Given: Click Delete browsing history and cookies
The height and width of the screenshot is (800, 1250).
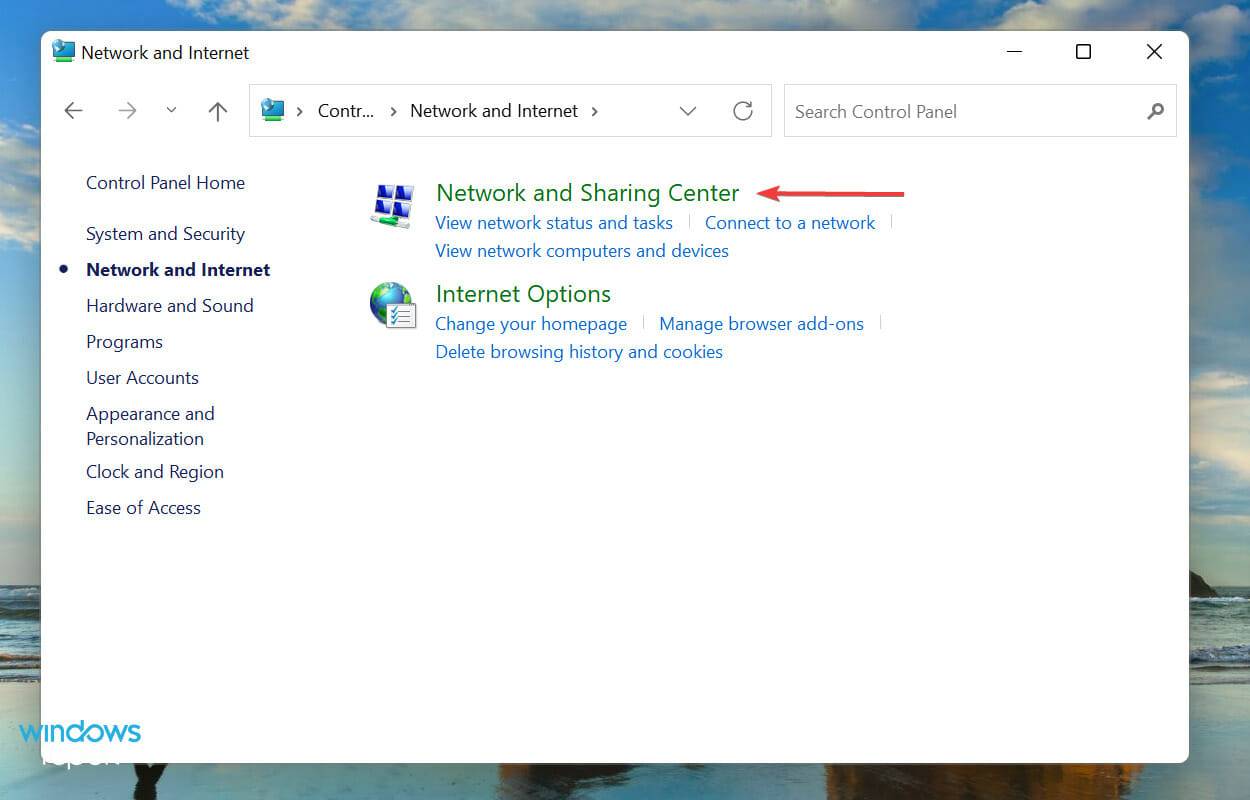Looking at the screenshot, I should click(x=578, y=351).
